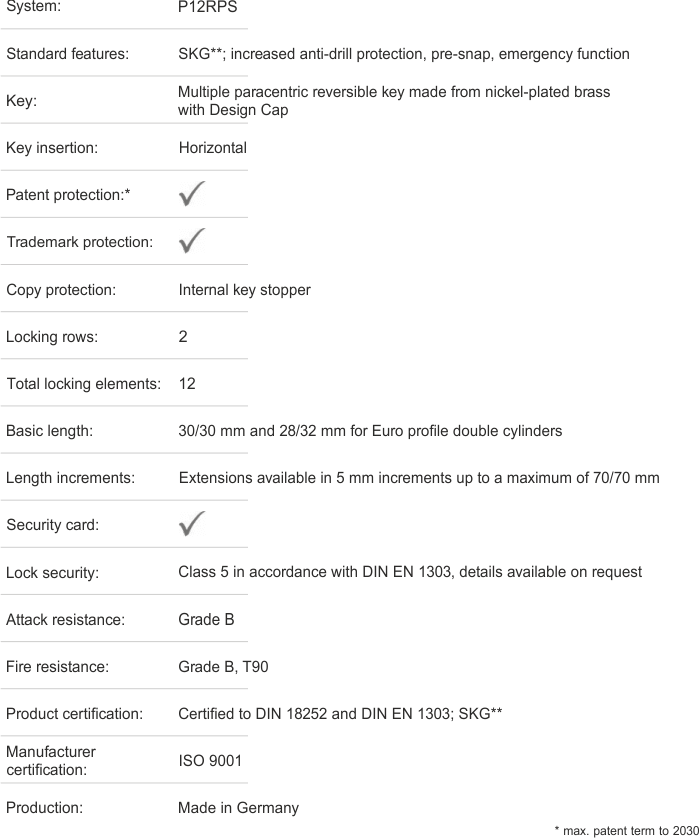The height and width of the screenshot is (838, 699).
Task: Click 'Internal key stopper' text
Action: pos(244,290)
